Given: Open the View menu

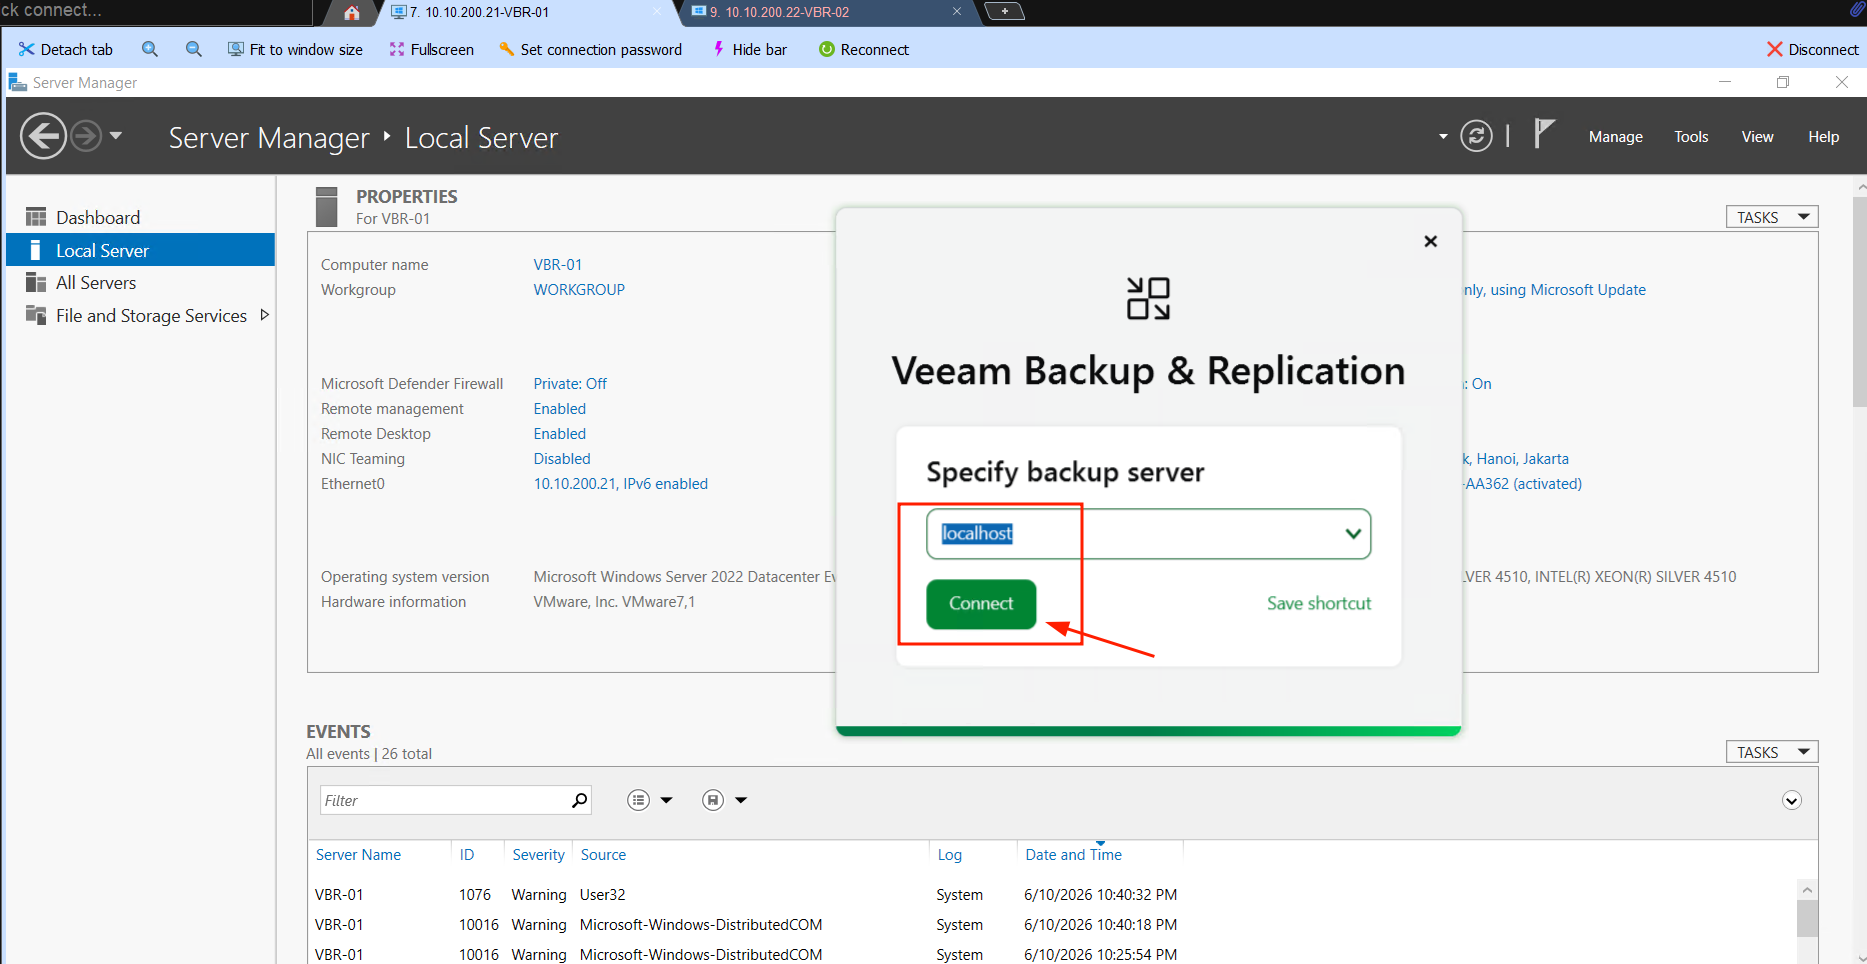Looking at the screenshot, I should point(1757,137).
